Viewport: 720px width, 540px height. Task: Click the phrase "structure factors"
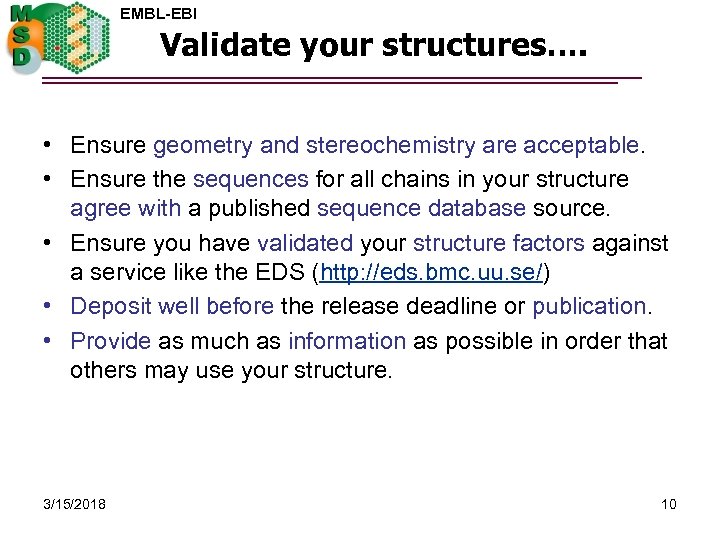pos(499,243)
